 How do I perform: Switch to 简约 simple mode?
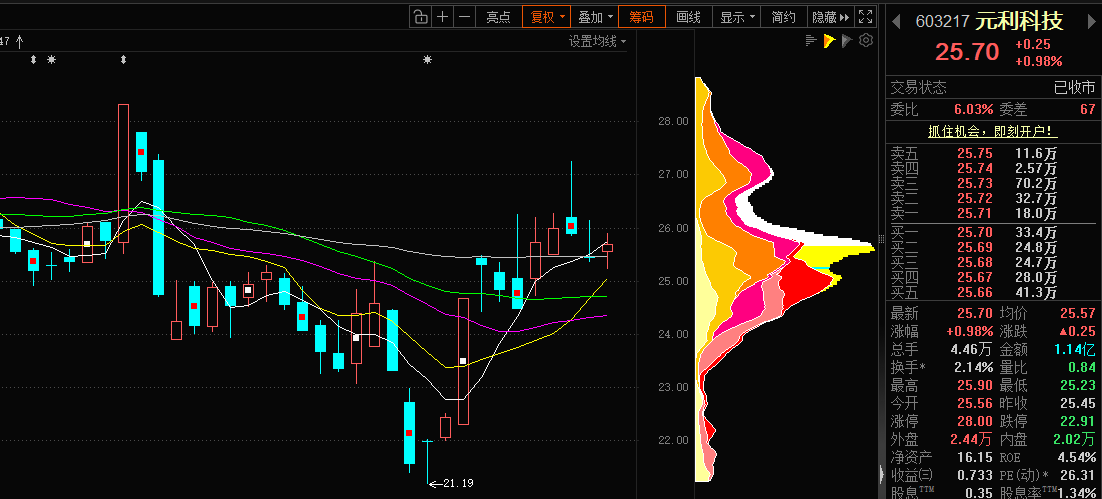pos(784,17)
